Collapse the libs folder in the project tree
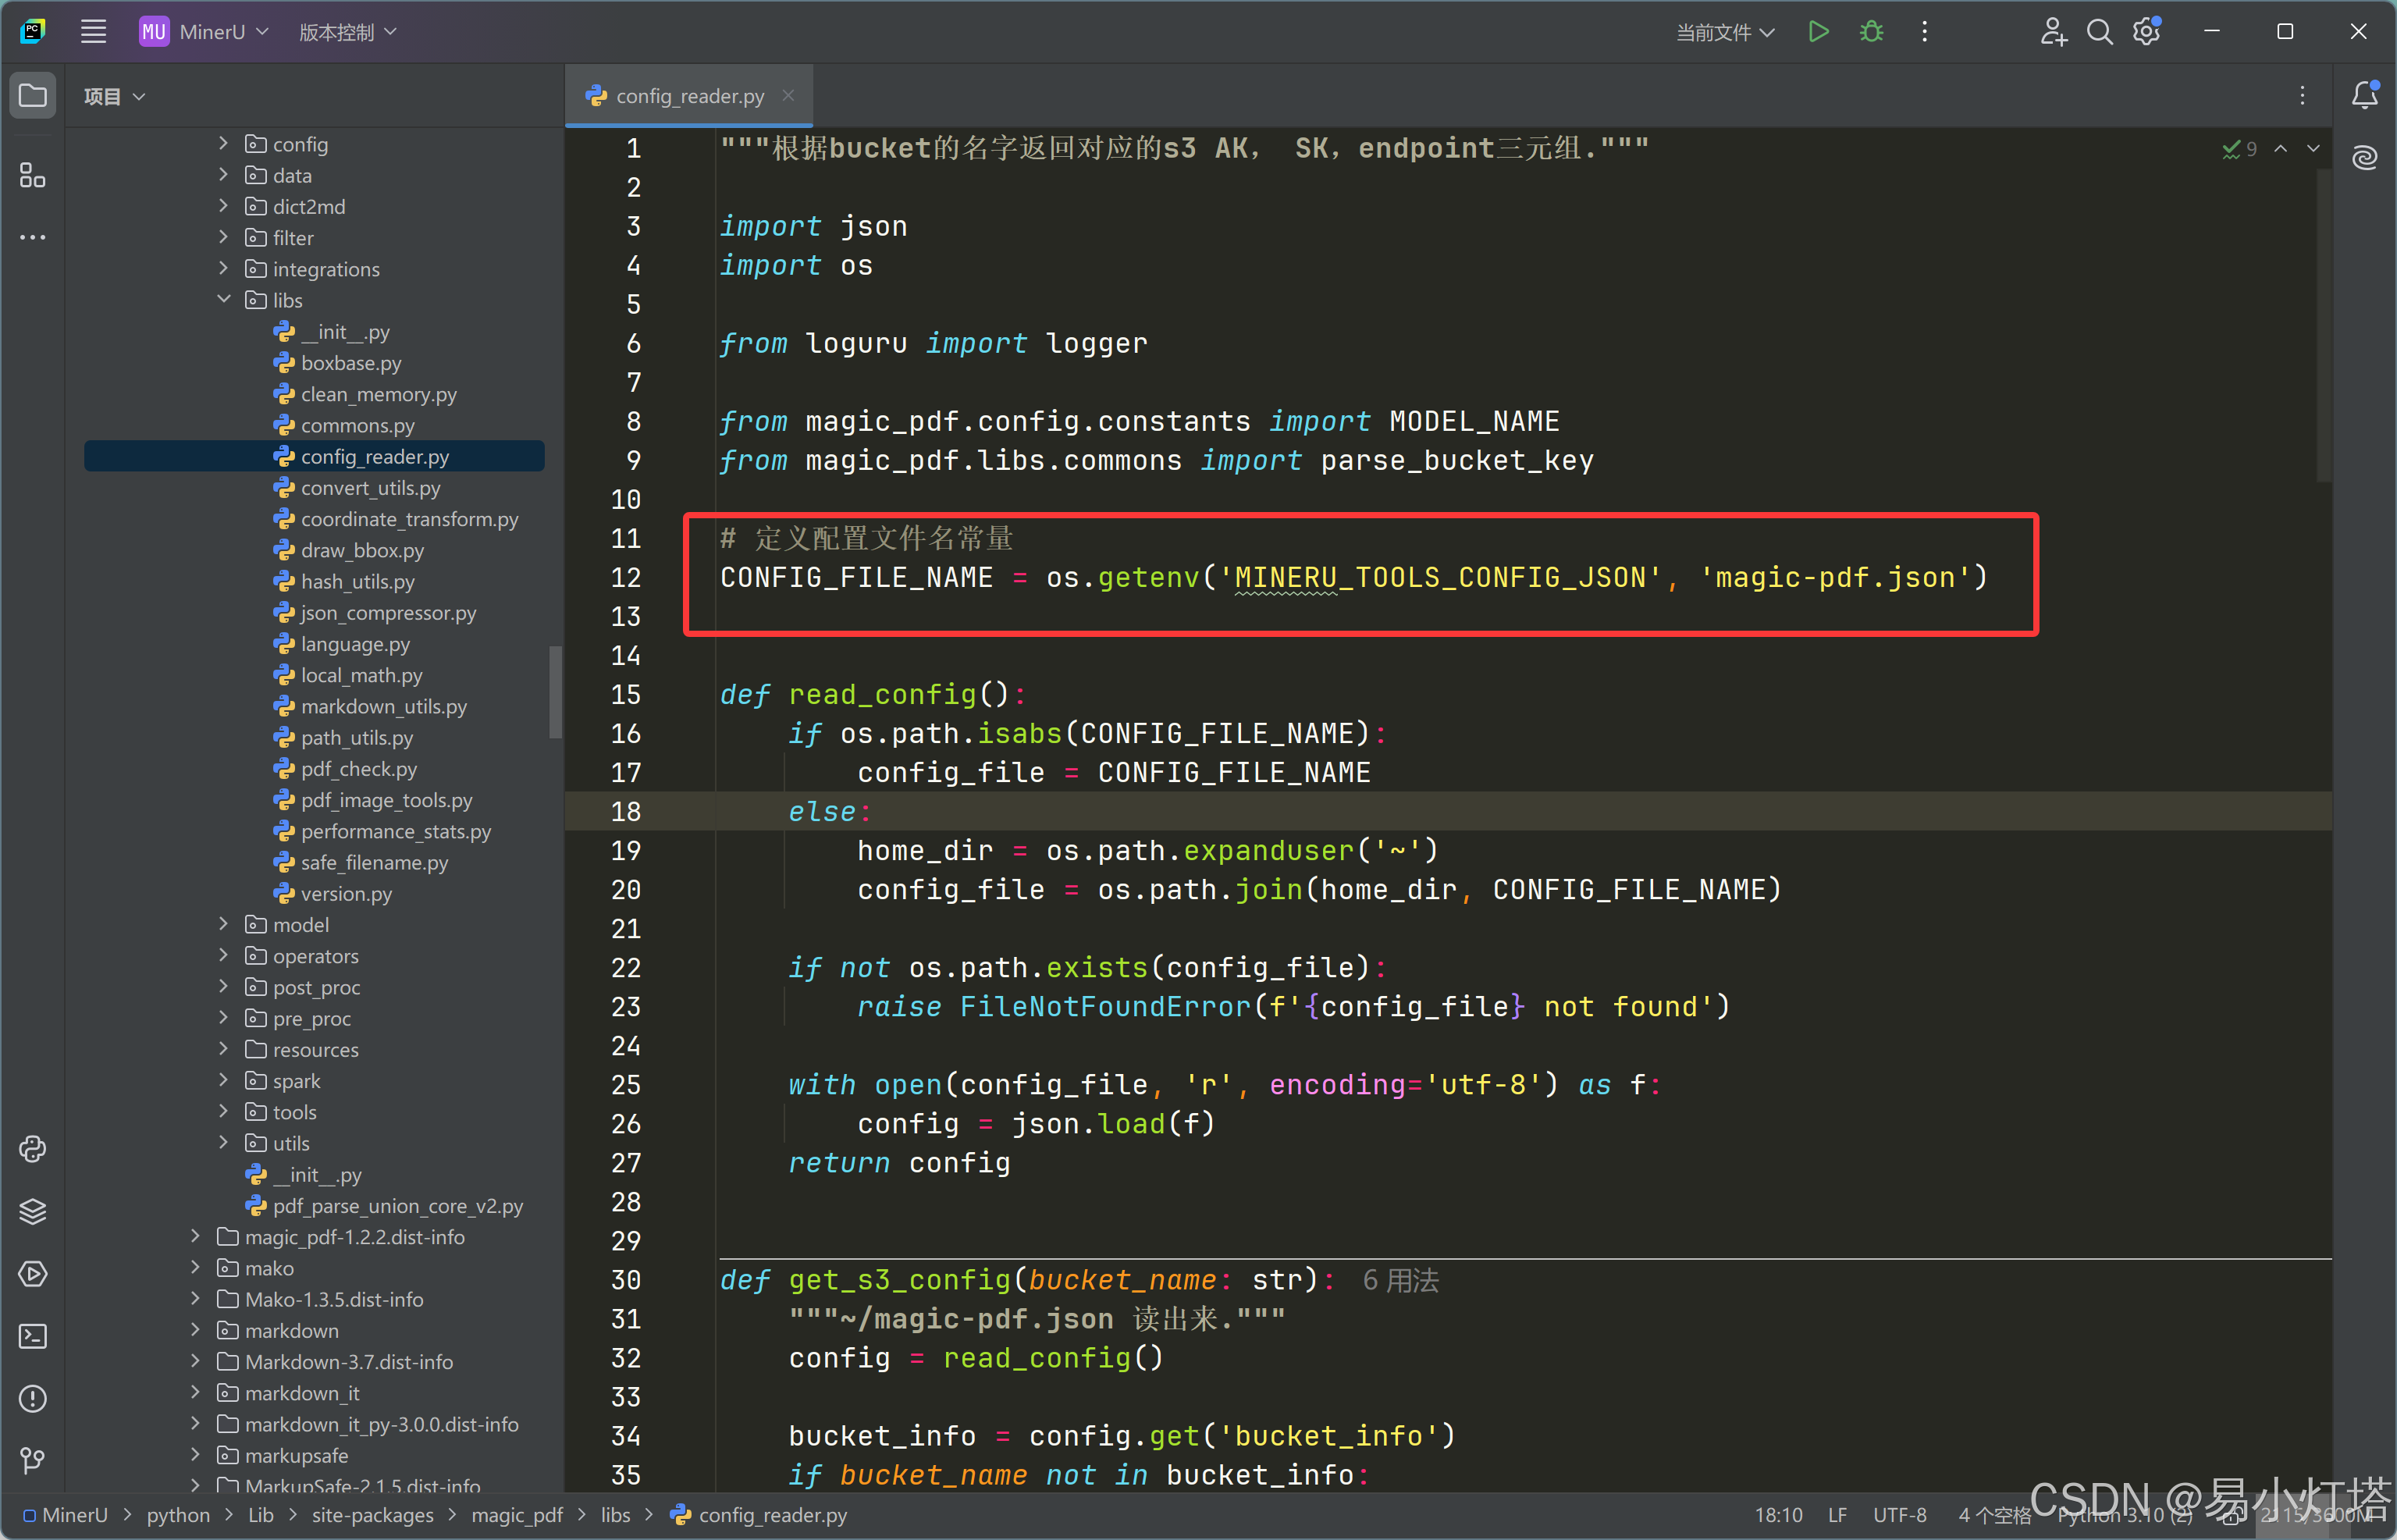This screenshot has height=1540, width=2397. 224,300
